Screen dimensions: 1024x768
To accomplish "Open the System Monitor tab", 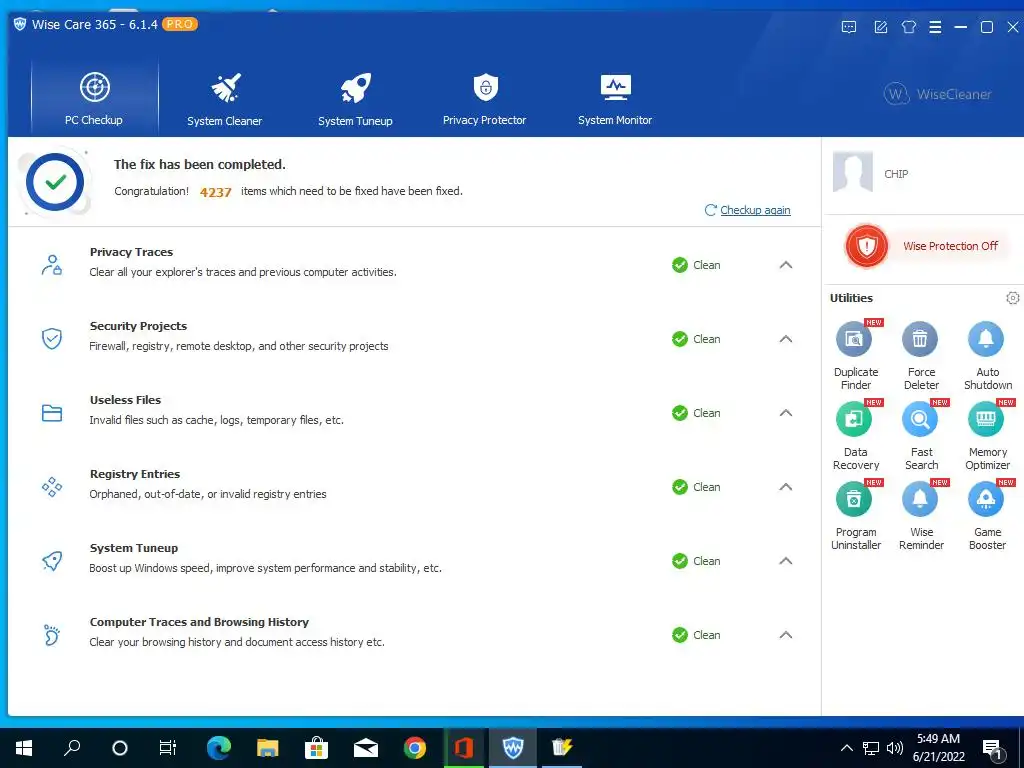I will click(x=615, y=98).
